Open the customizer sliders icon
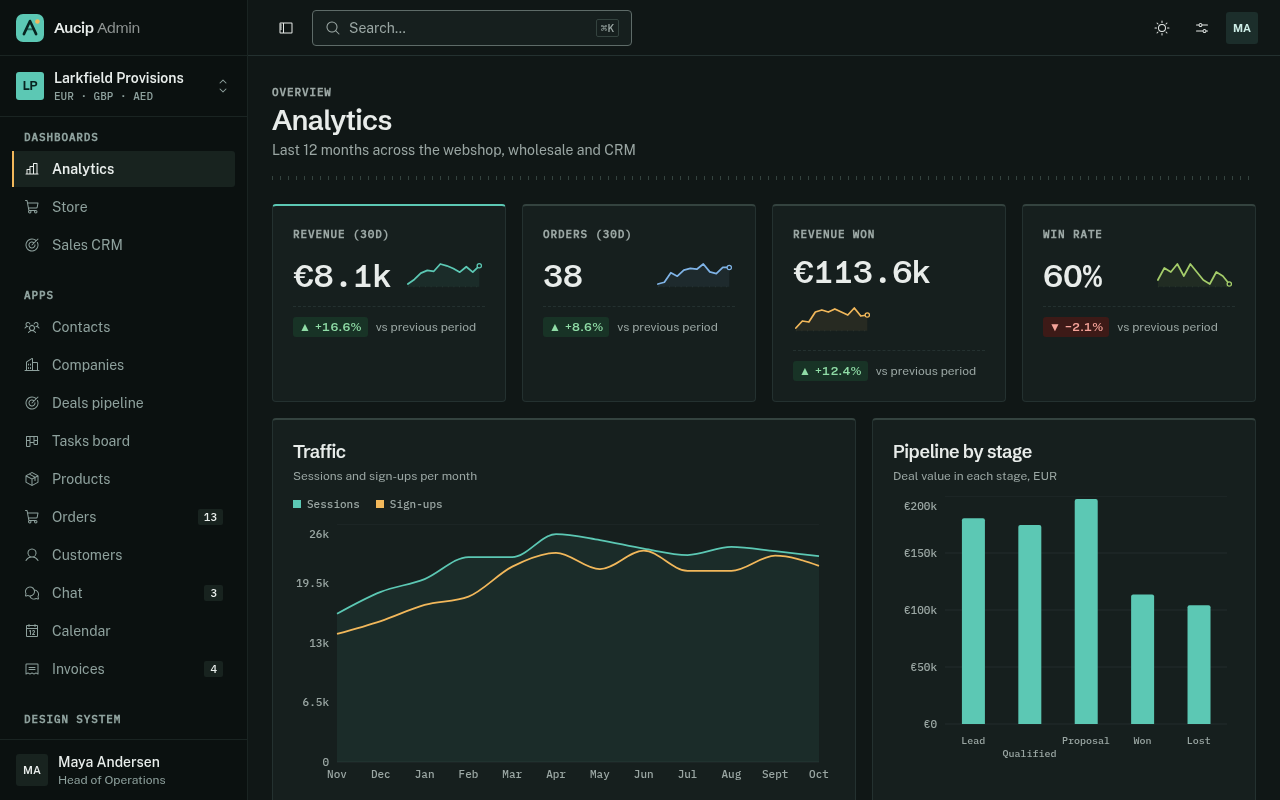The image size is (1280, 800). pyautogui.click(x=1202, y=28)
